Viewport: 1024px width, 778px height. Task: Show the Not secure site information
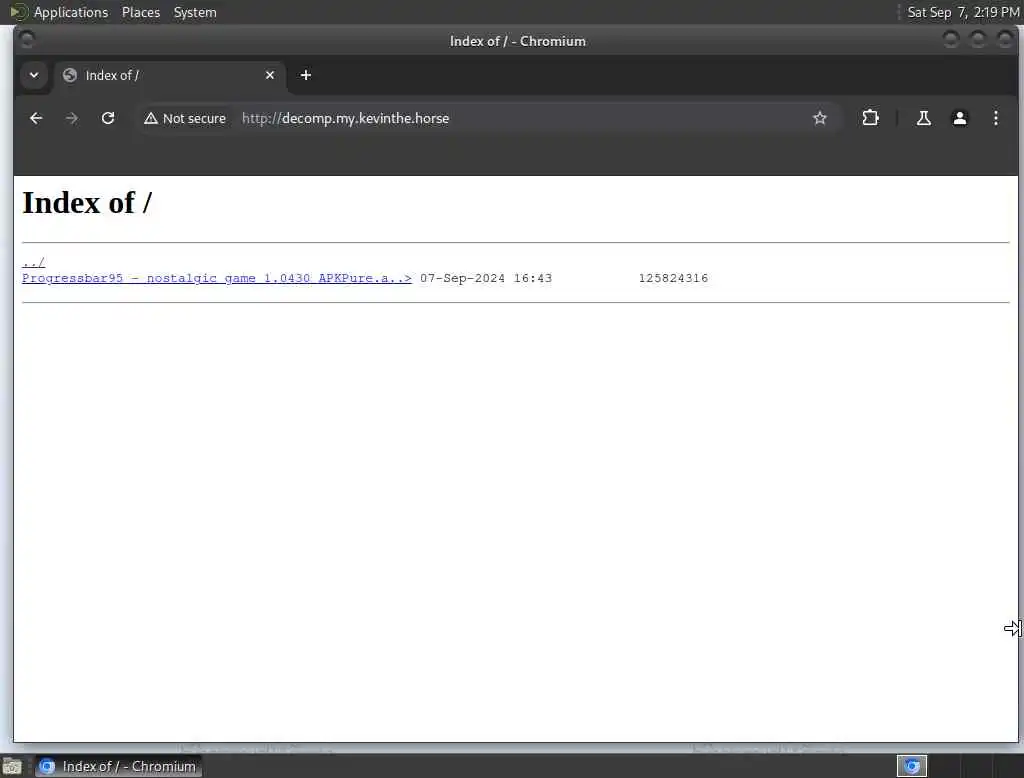(185, 118)
